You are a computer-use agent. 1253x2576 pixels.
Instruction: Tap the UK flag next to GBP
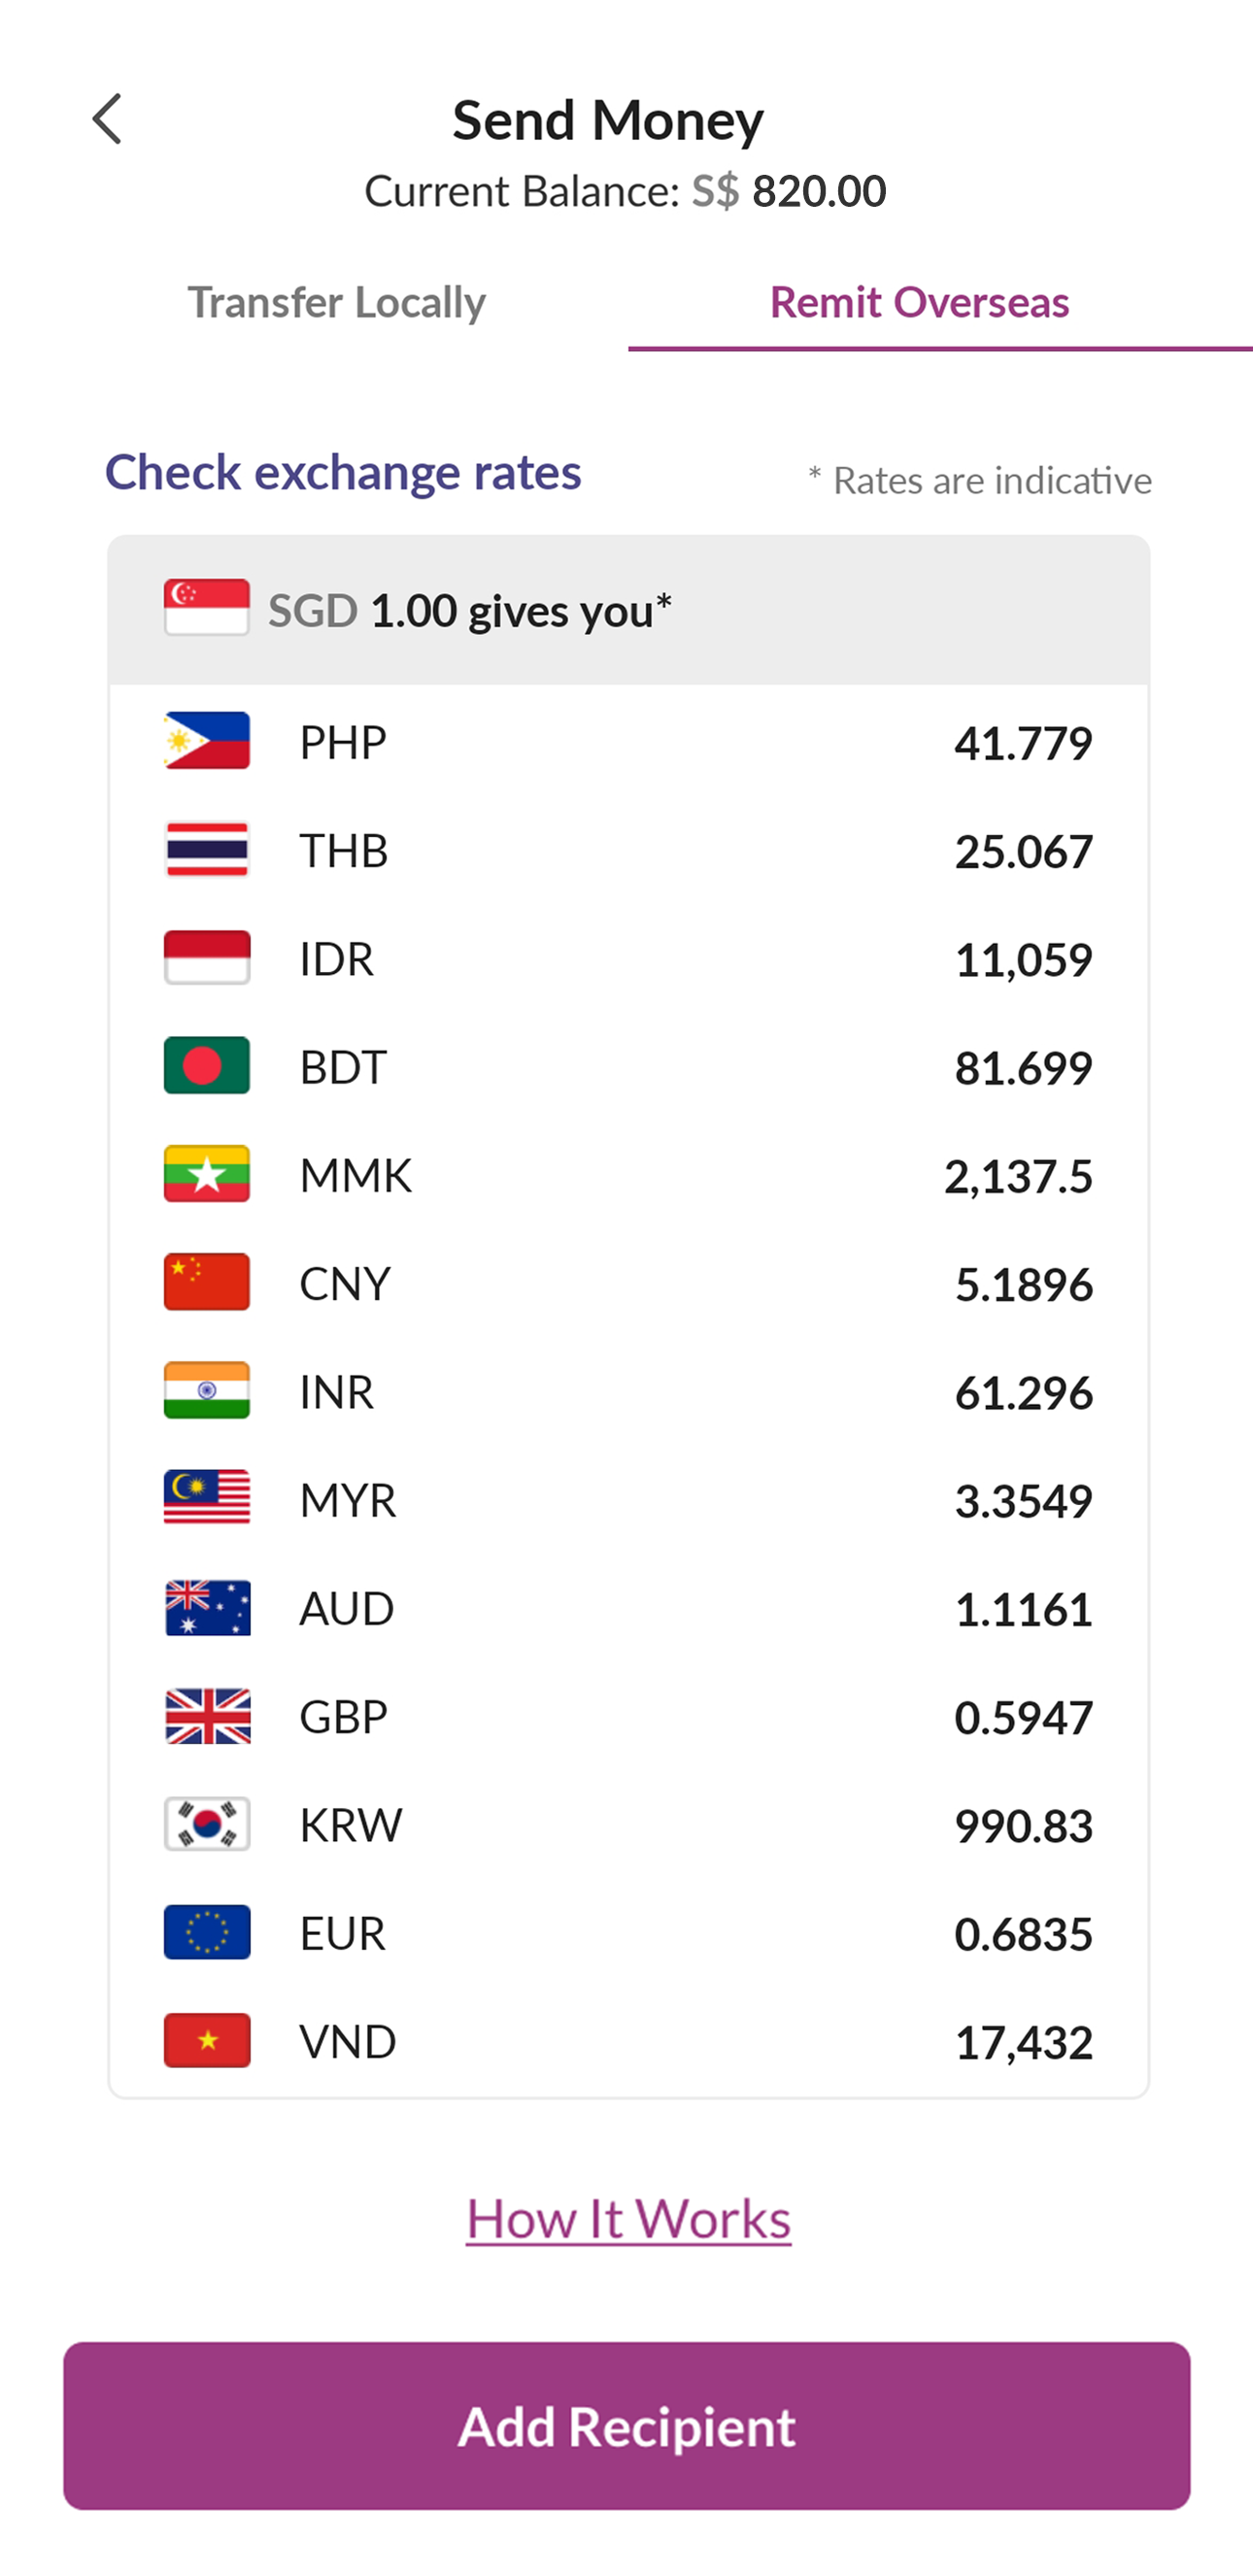[207, 1716]
